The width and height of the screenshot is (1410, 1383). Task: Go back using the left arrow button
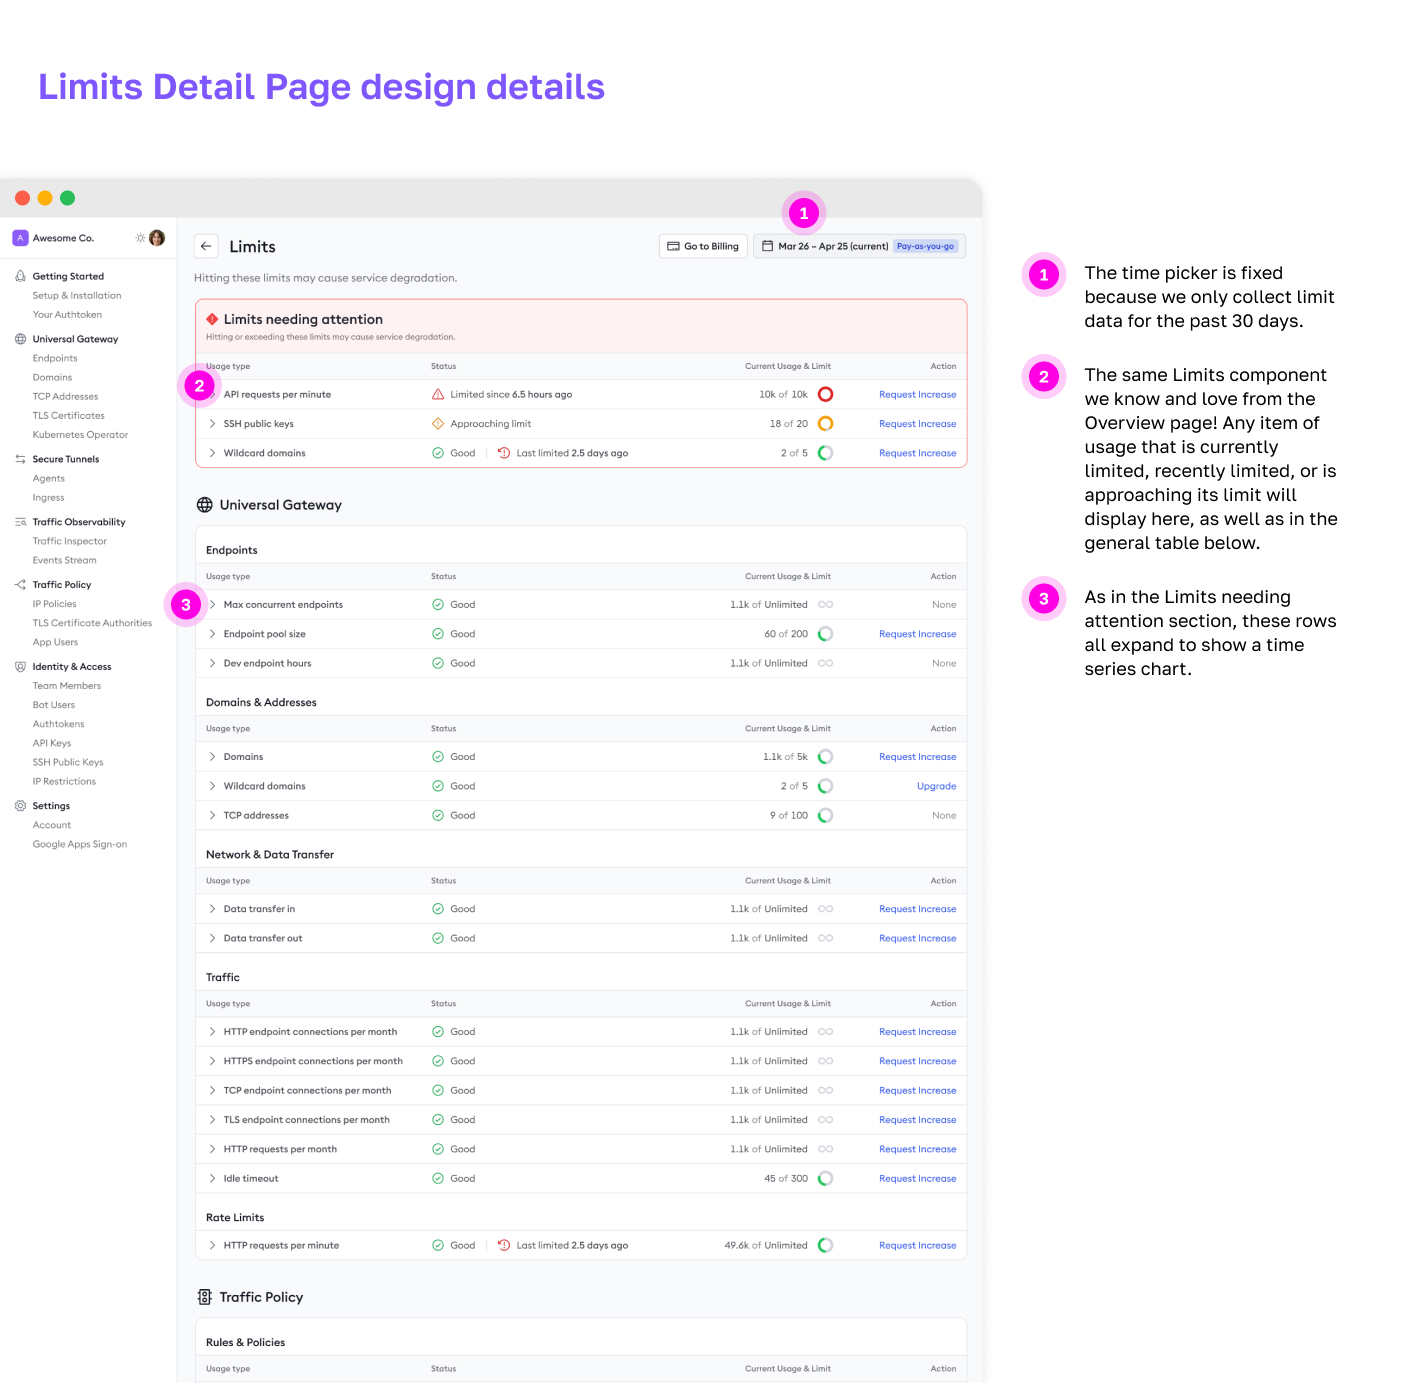click(x=206, y=246)
